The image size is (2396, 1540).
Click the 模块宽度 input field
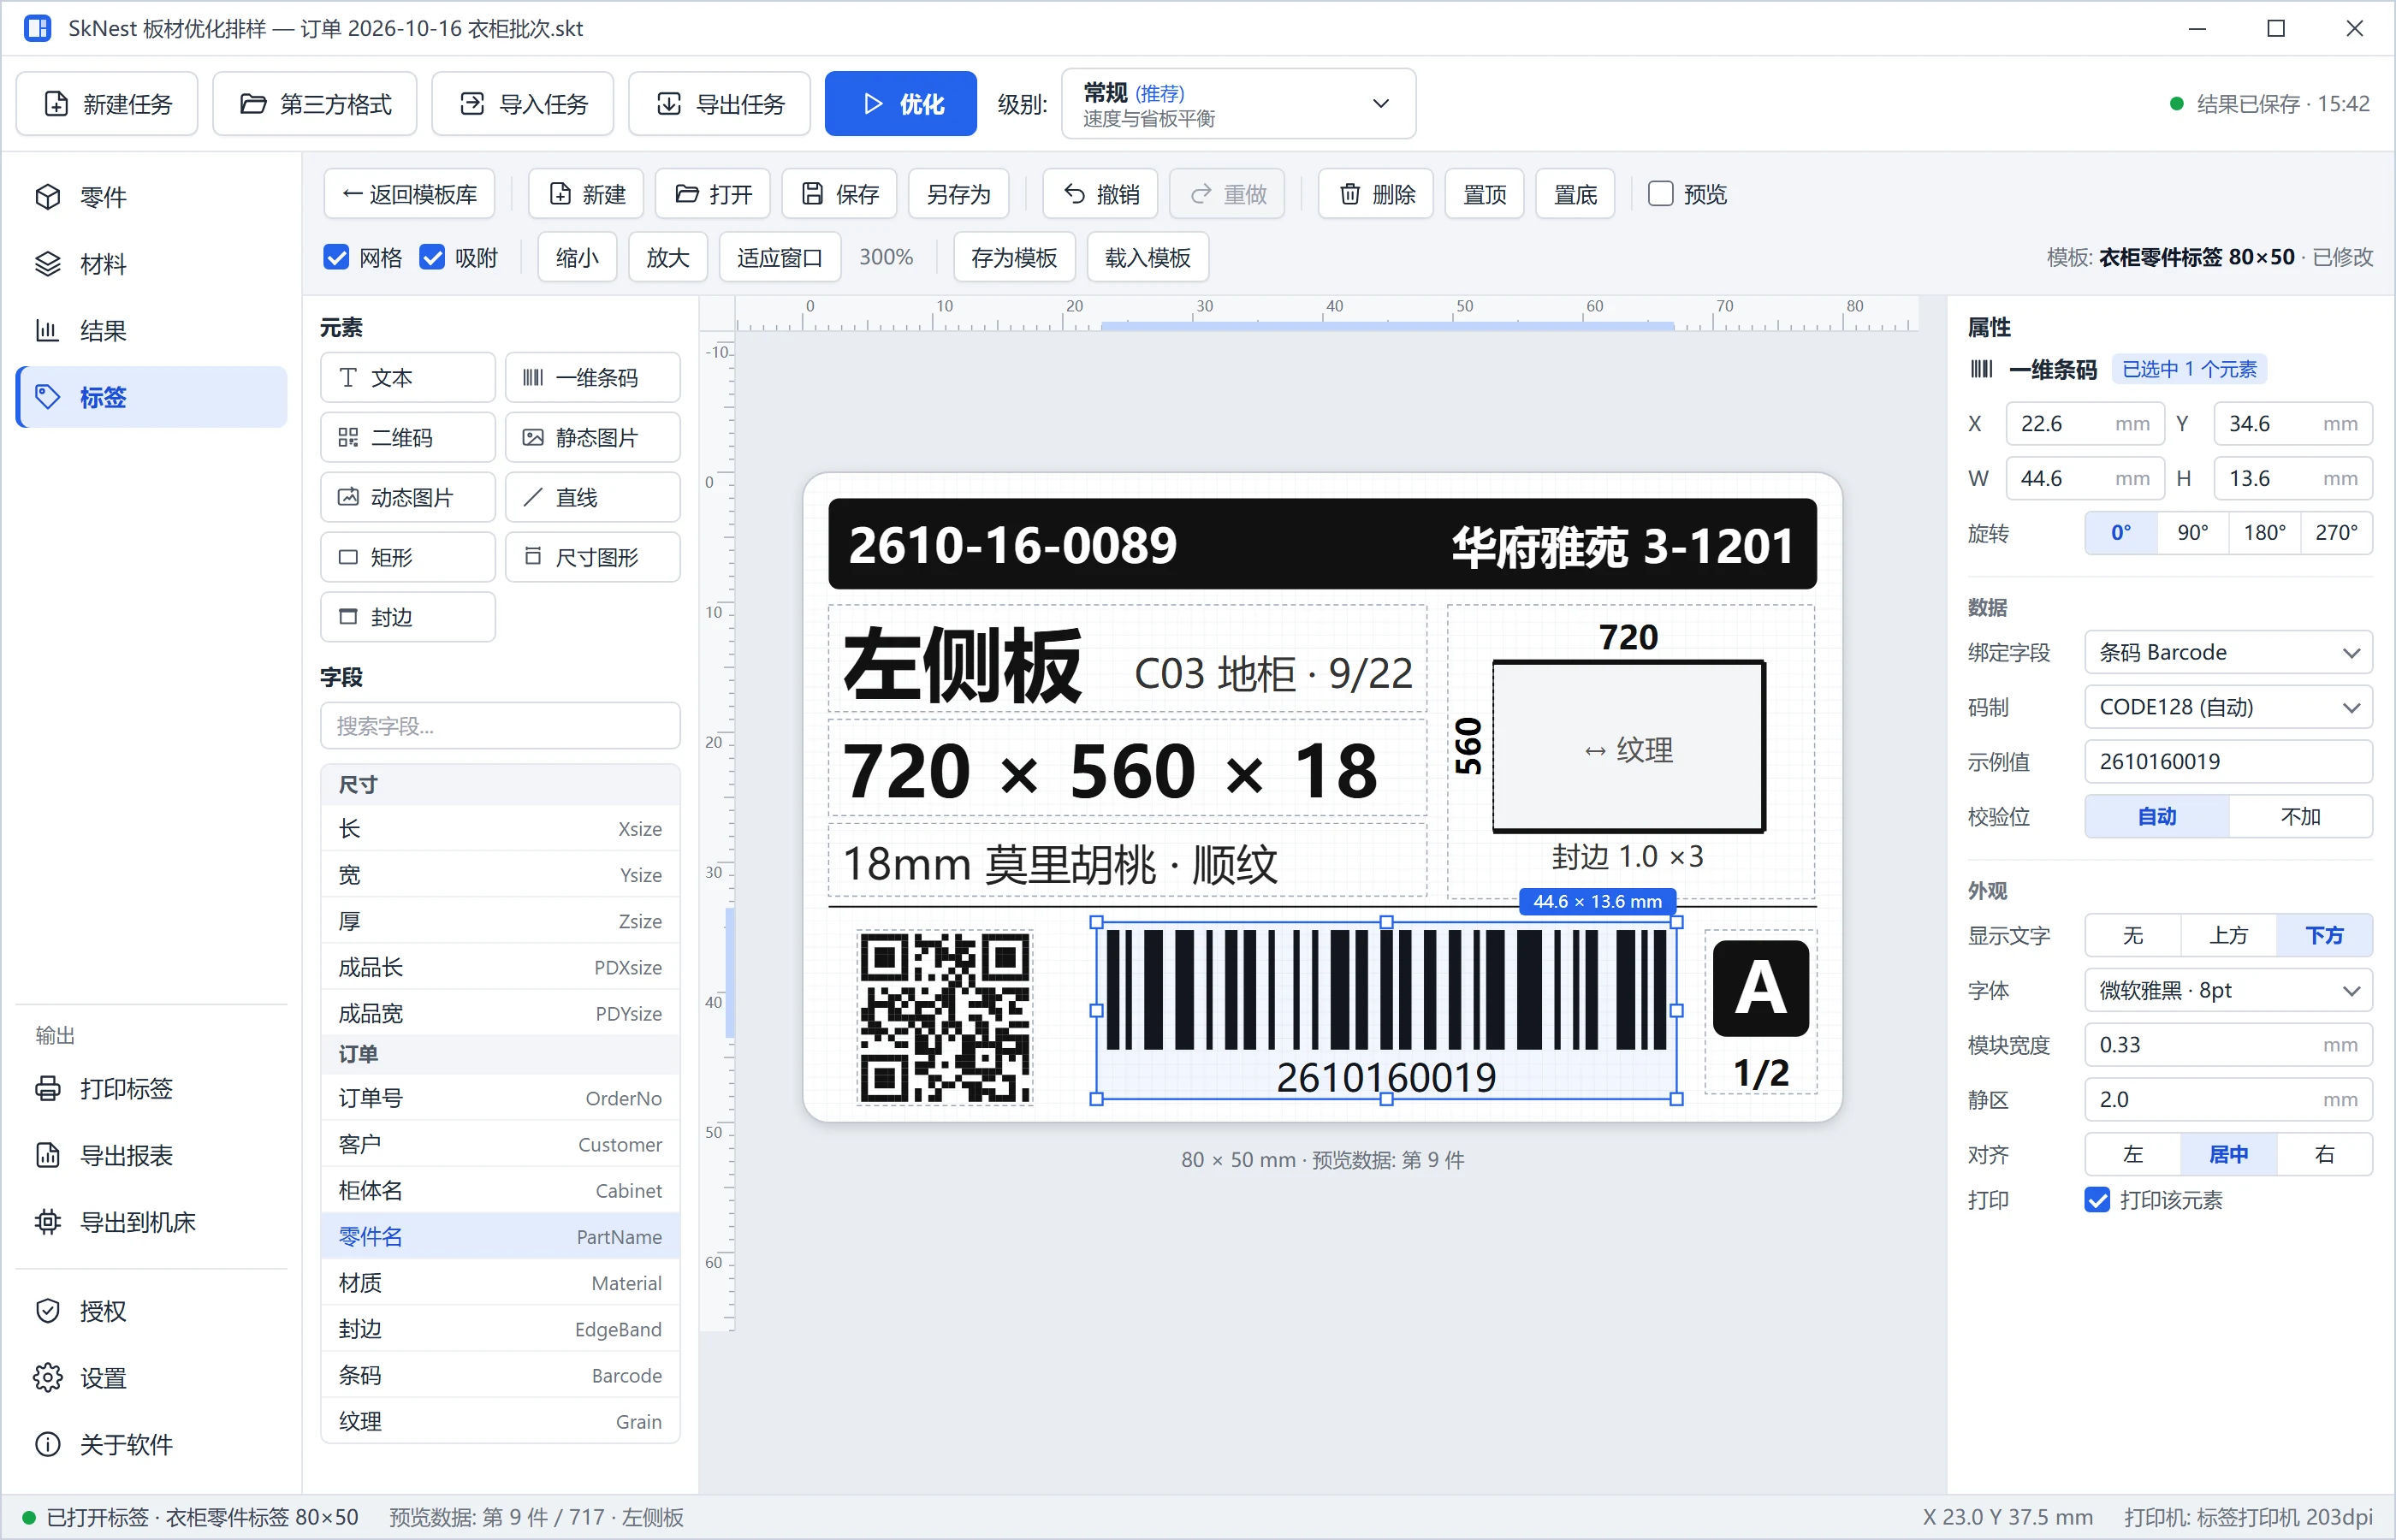tap(2229, 1046)
